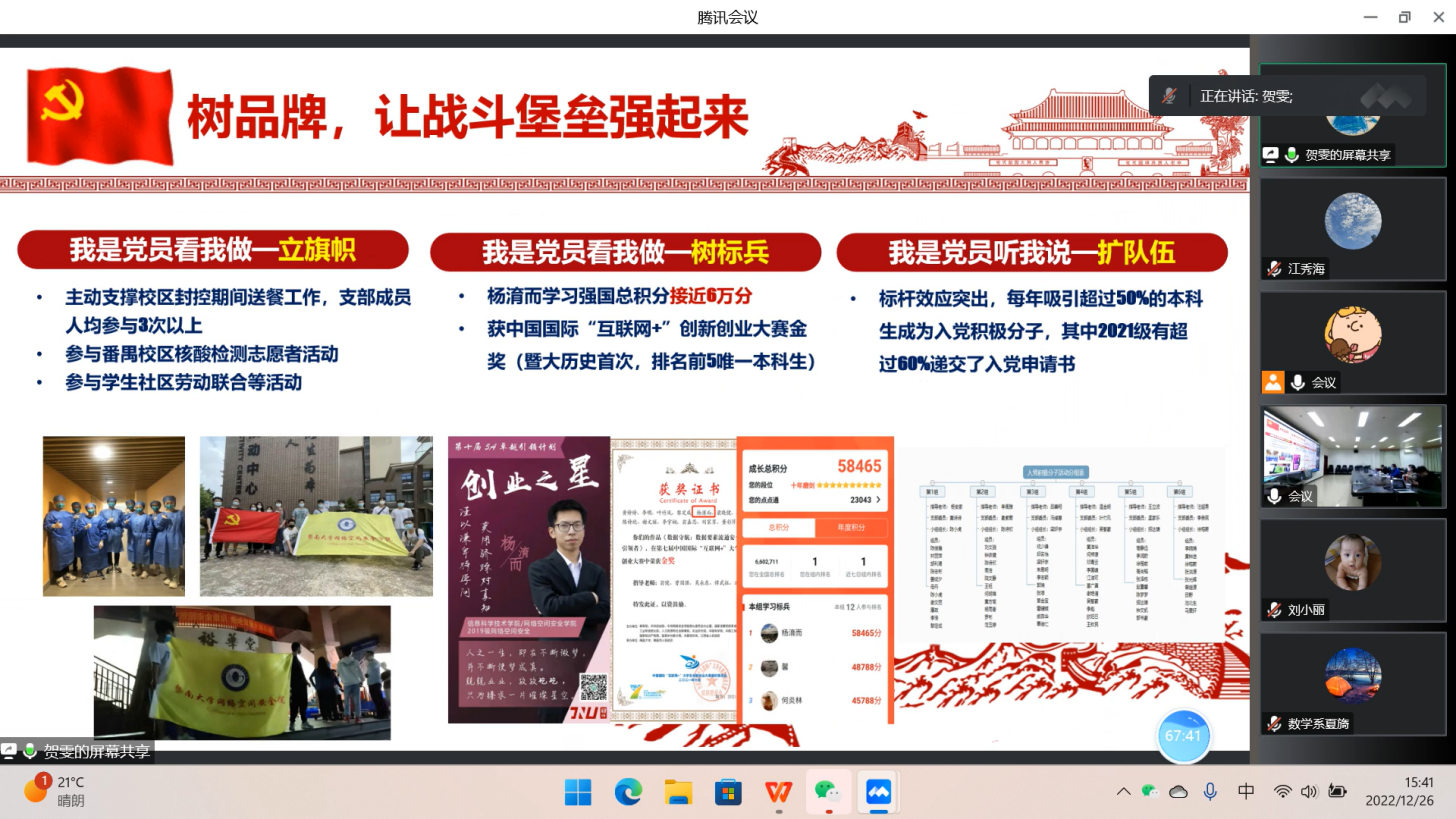The width and height of the screenshot is (1456, 819).
Task: Open Microsoft Edge from the taskbar
Action: point(628,792)
